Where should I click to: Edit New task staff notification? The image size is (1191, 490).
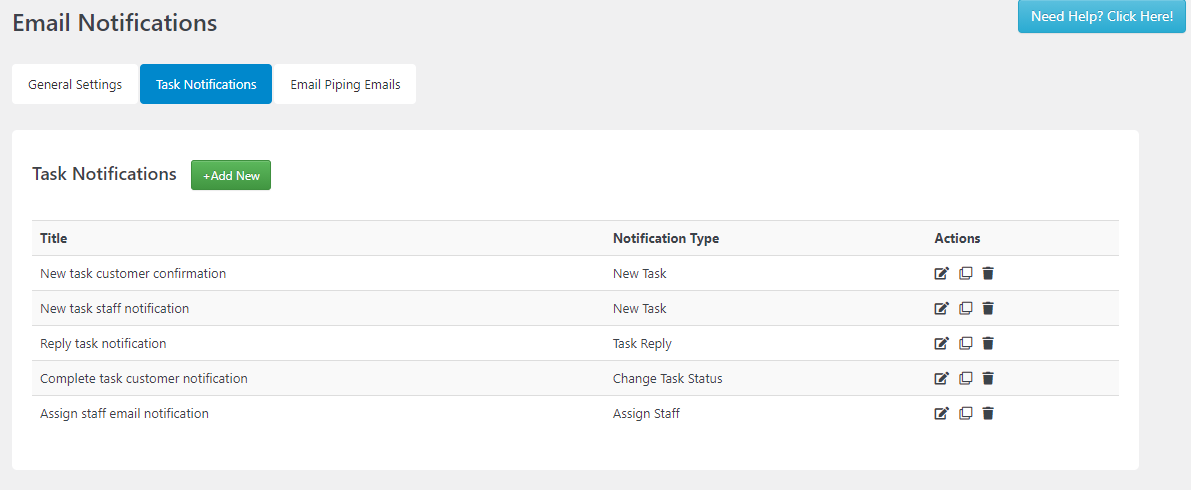942,308
